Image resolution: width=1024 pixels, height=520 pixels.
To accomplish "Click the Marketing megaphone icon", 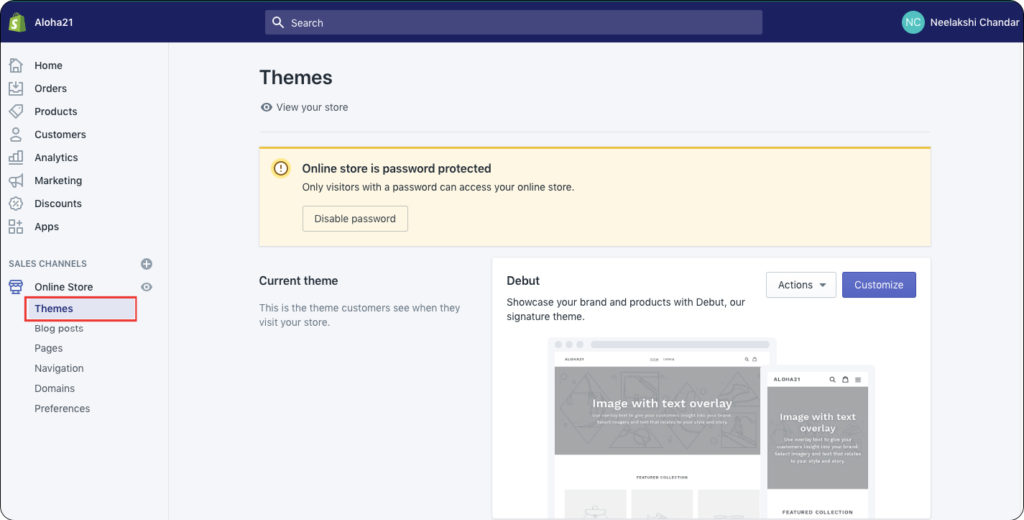I will point(16,180).
